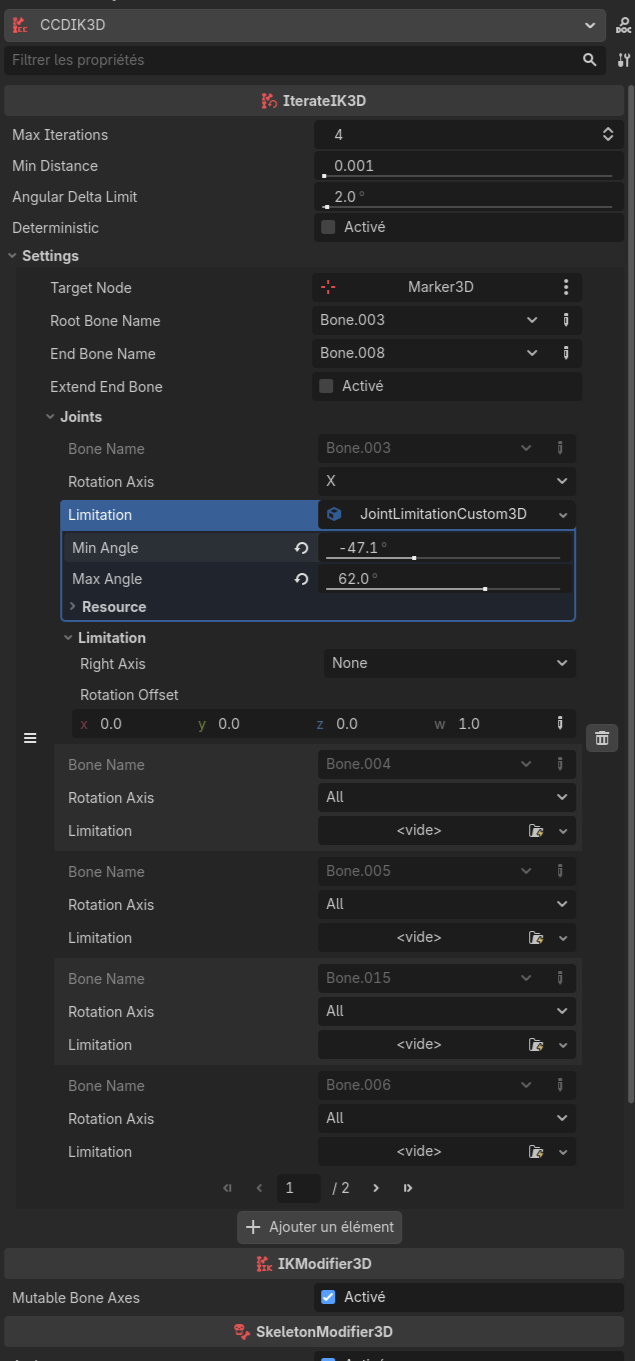Open the Right Axis dropdown set to None
635x1361 pixels.
(449, 663)
